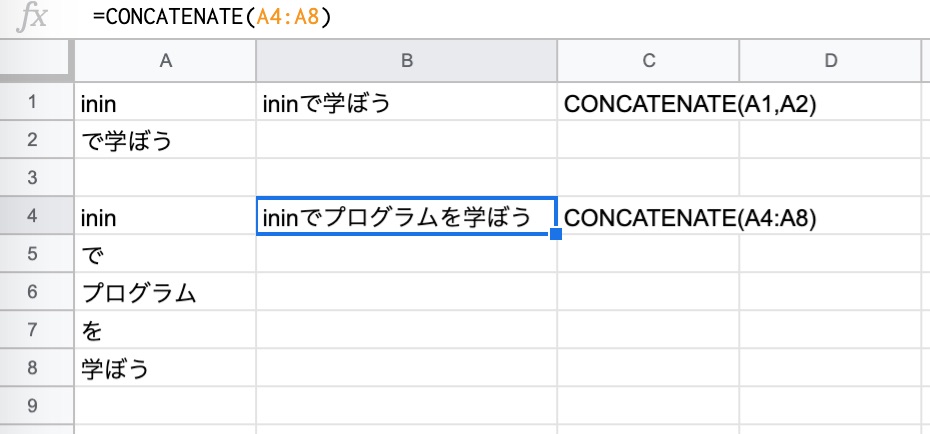
Task: Click cell C1 with CONCATENATE(A1,A2)
Action: tap(648, 102)
